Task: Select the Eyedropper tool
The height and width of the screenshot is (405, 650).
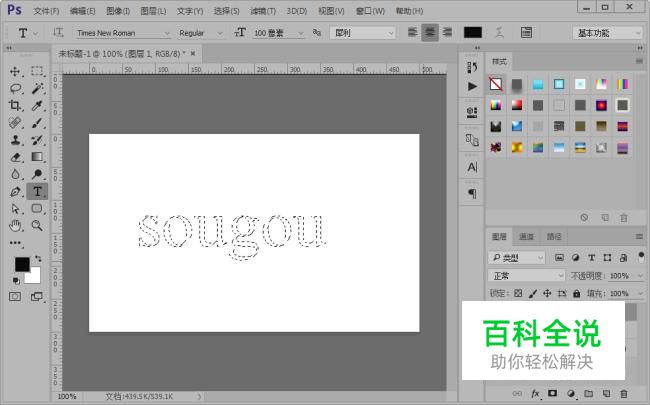Action: pos(37,105)
